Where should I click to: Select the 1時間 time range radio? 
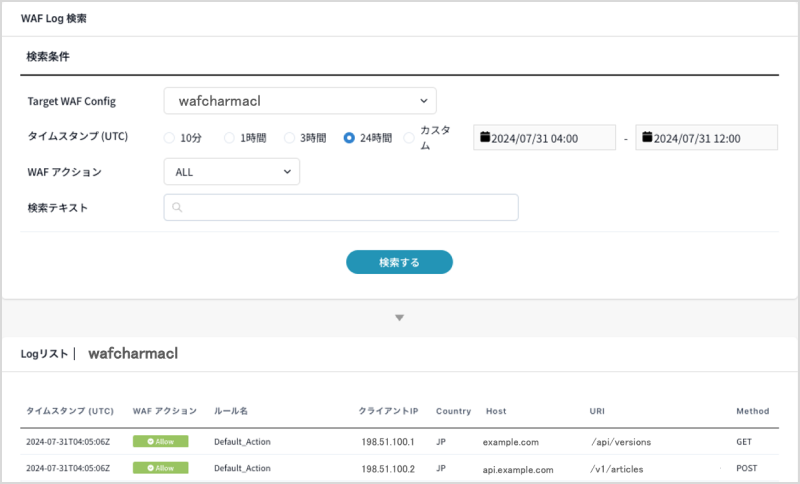click(230, 138)
